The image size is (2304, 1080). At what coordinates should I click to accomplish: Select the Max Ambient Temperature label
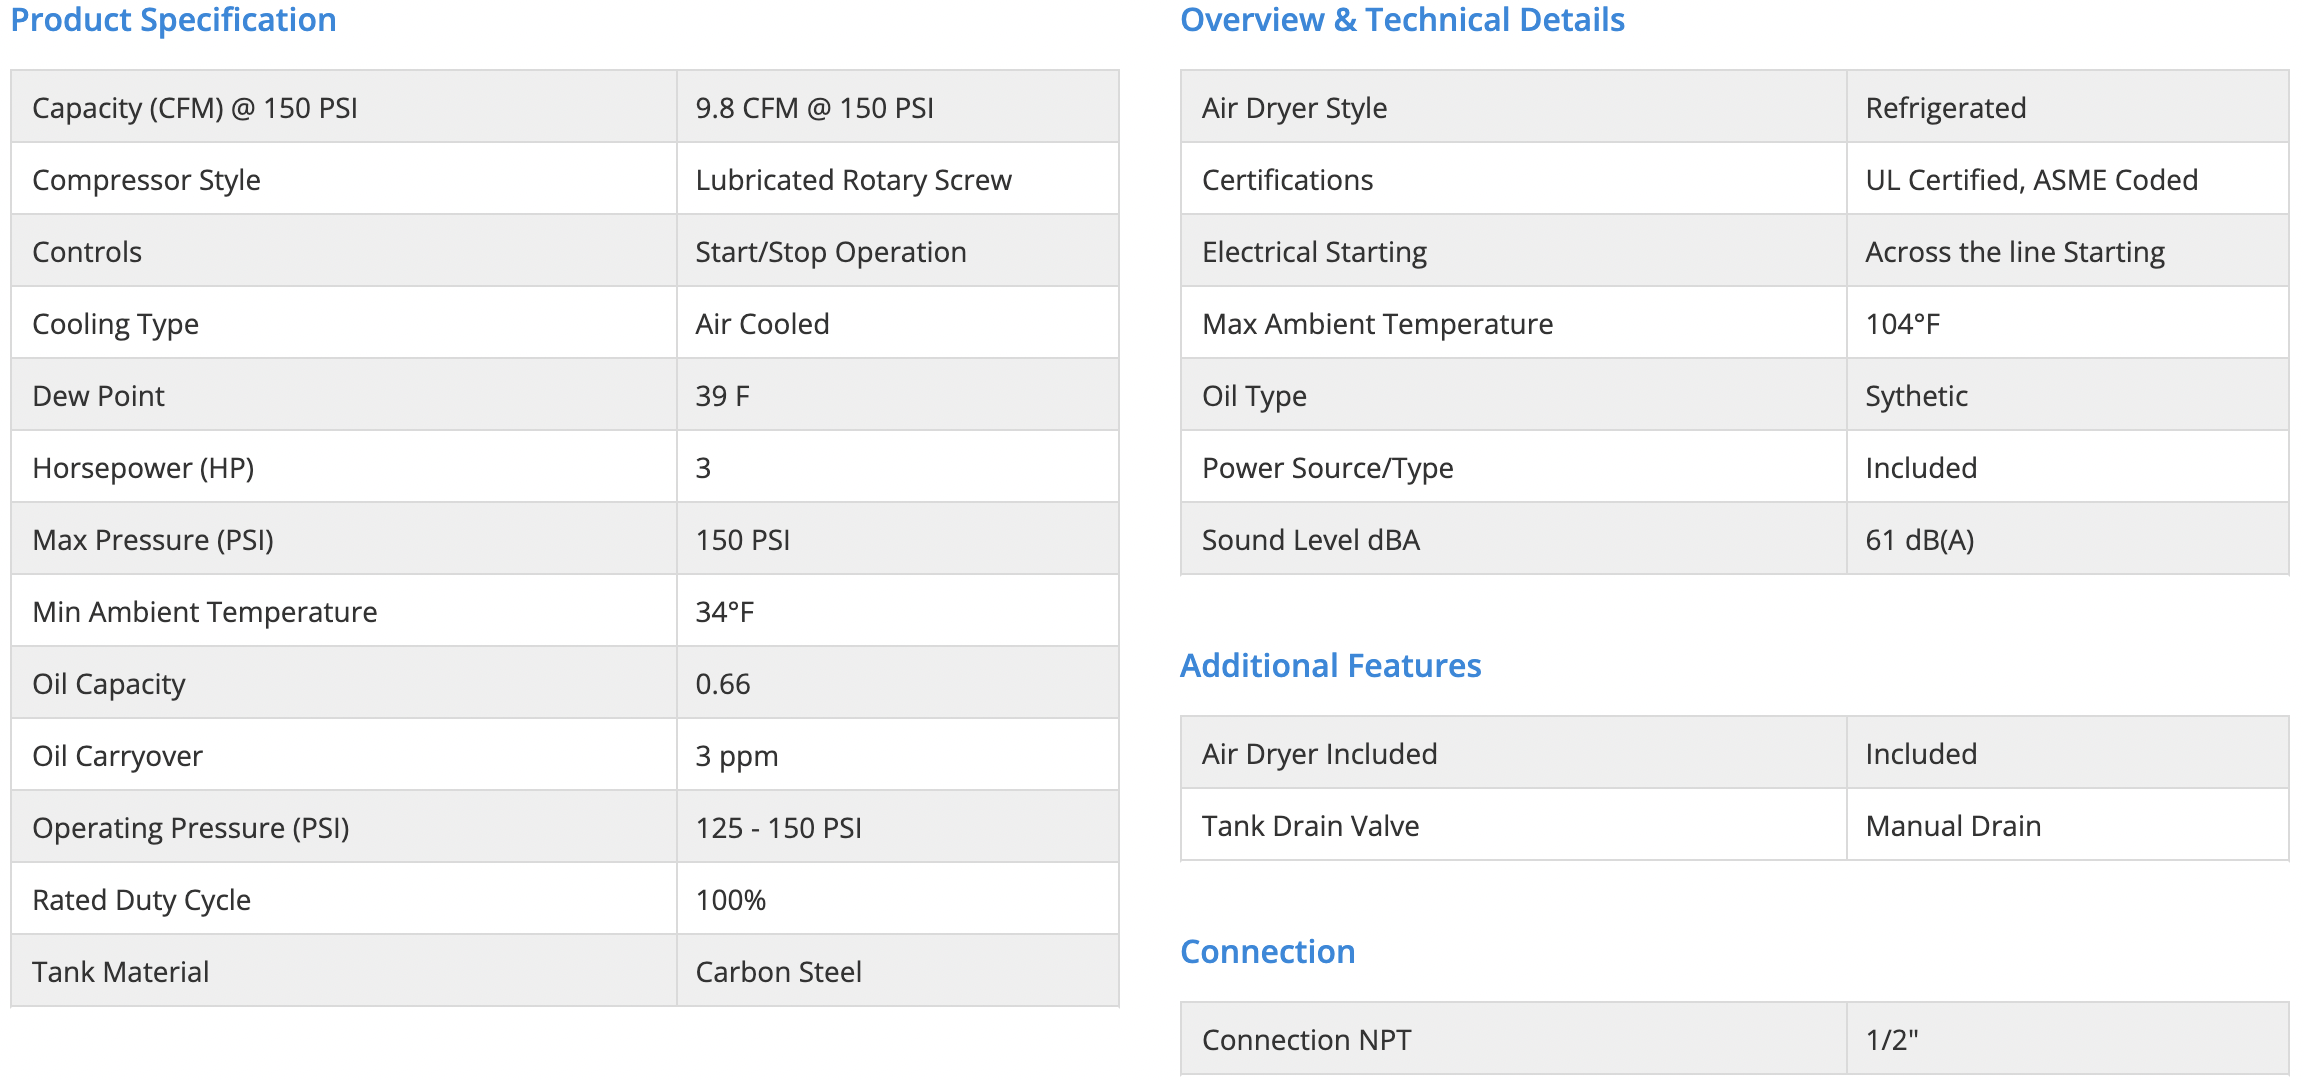point(1377,324)
